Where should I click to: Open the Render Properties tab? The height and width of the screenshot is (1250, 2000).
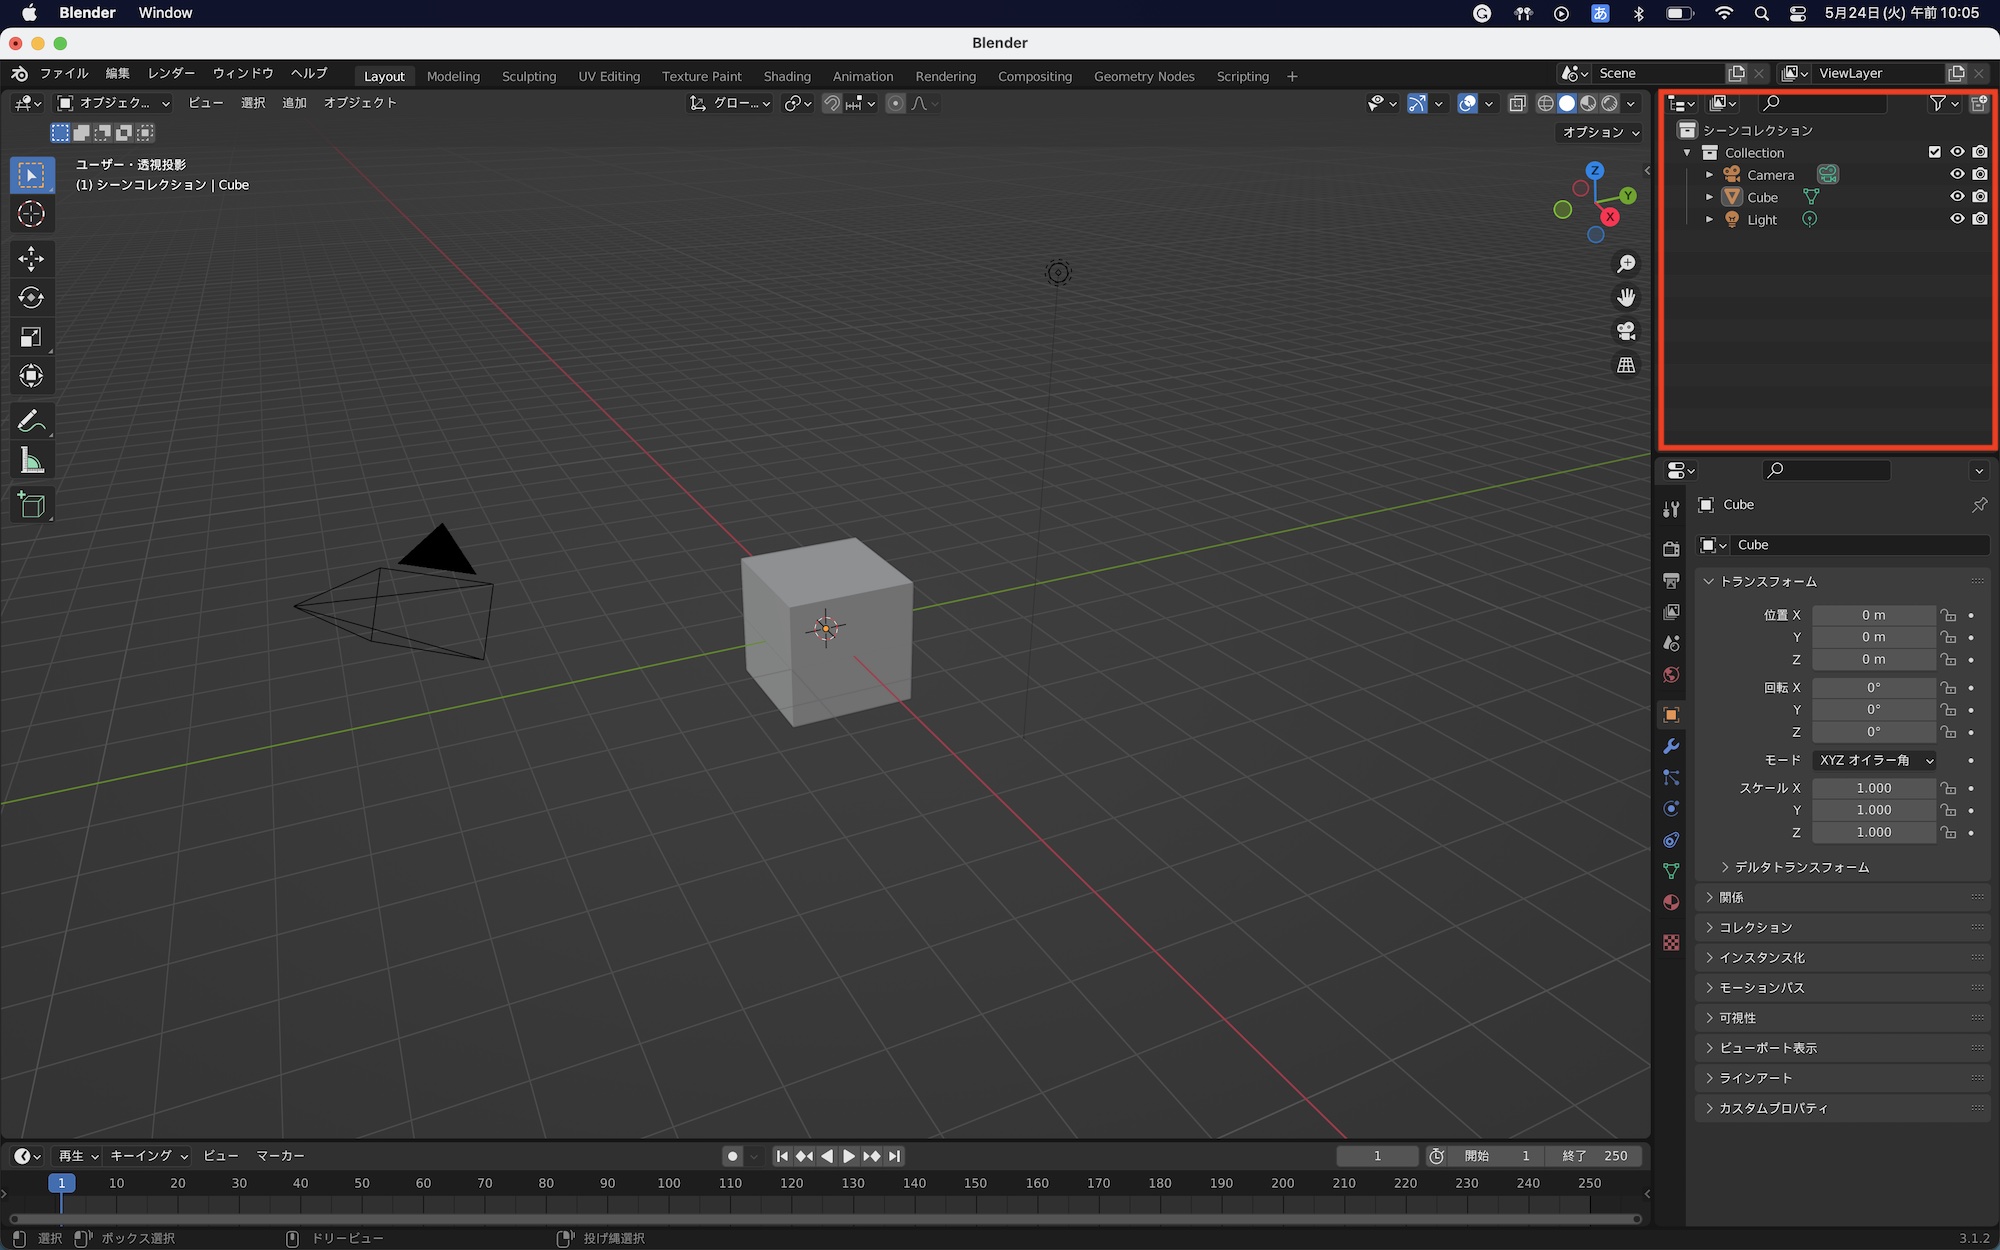(1671, 548)
